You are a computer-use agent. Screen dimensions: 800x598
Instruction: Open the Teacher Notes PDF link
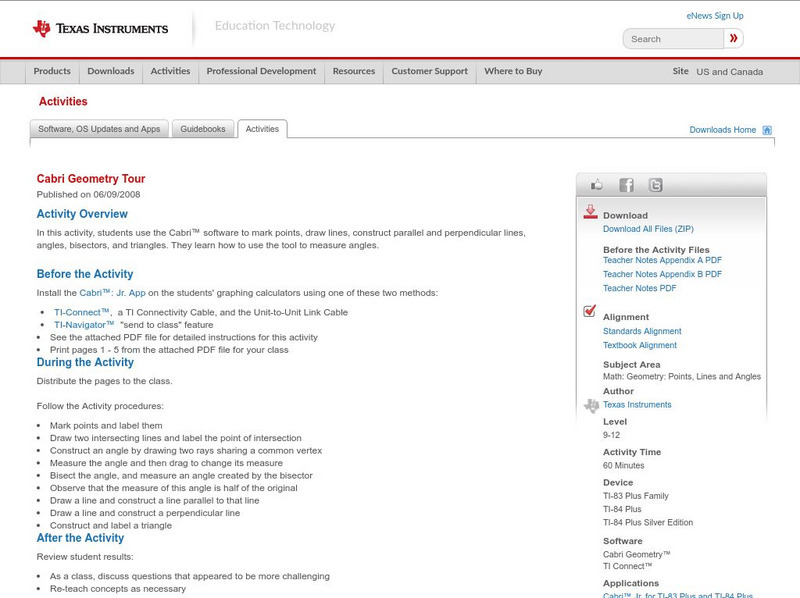[639, 288]
